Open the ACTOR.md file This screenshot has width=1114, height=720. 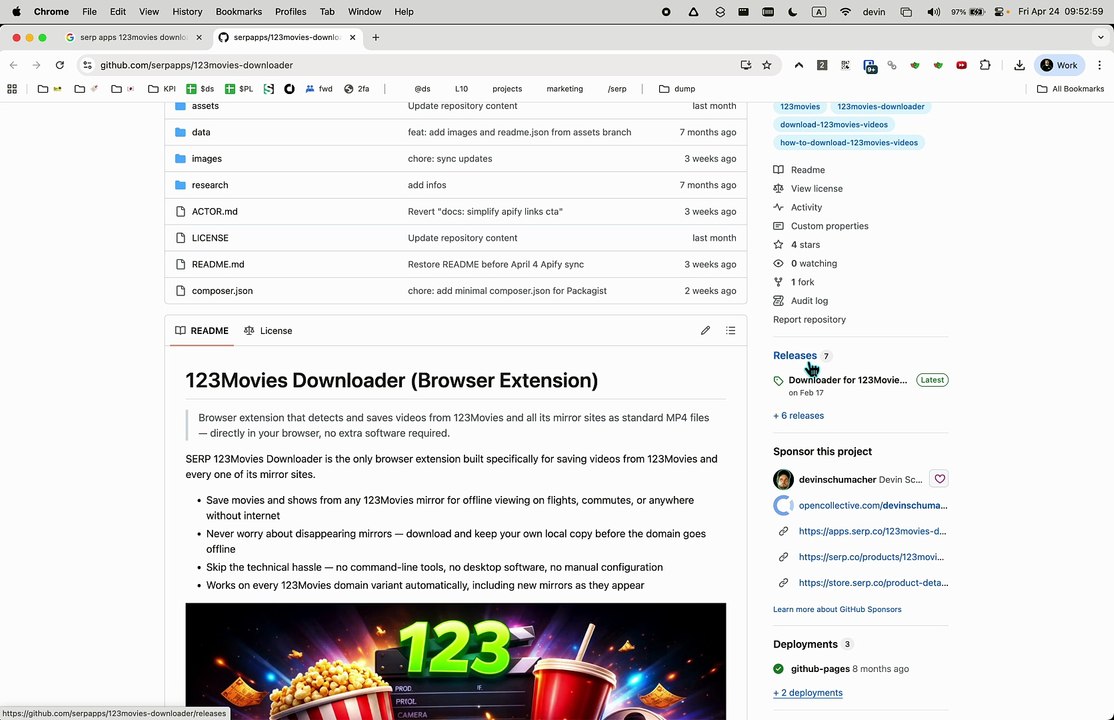click(x=215, y=211)
